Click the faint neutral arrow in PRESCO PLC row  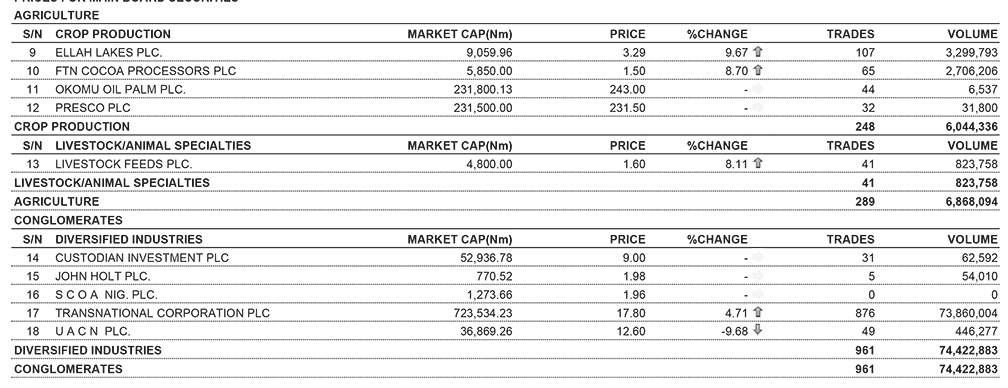[x=757, y=107]
